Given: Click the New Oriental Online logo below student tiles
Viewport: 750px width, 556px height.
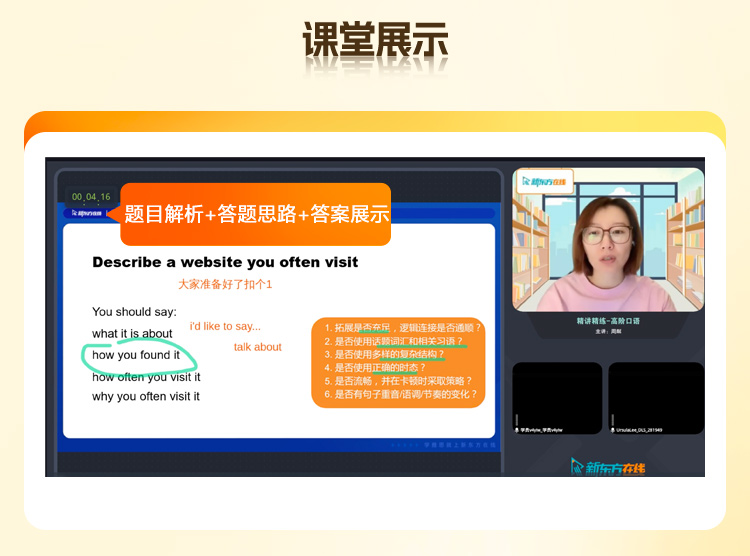Looking at the screenshot, I should [x=608, y=466].
